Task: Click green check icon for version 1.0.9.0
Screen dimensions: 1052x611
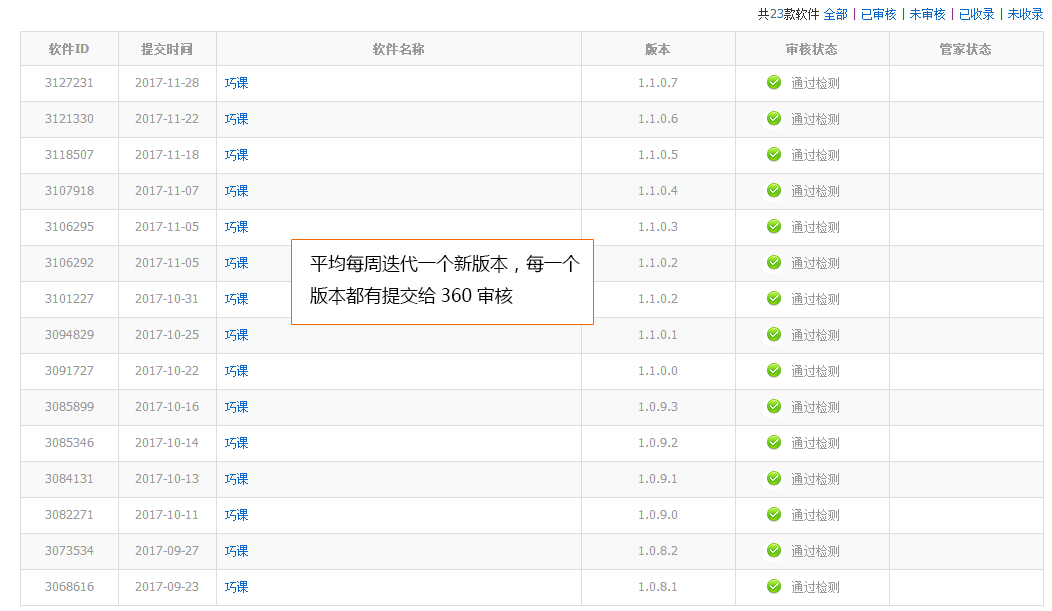Action: point(774,514)
